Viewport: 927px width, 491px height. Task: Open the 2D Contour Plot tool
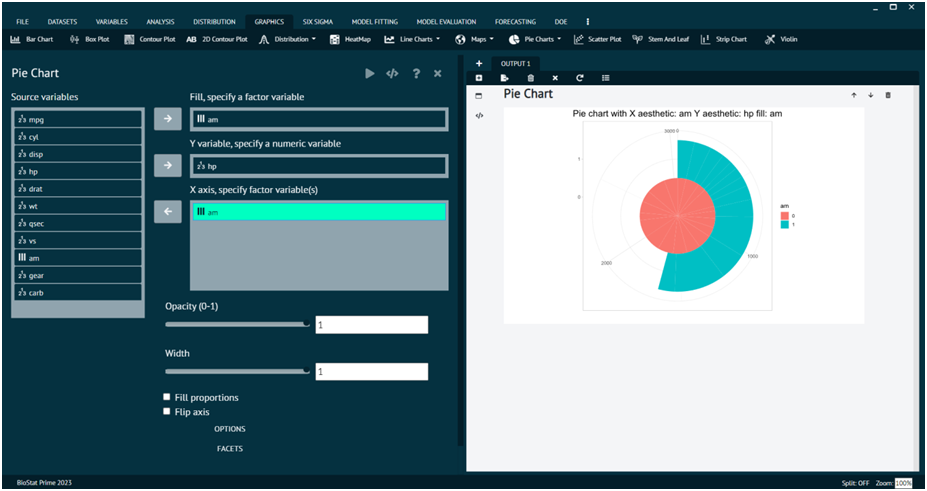pyautogui.click(x=216, y=40)
